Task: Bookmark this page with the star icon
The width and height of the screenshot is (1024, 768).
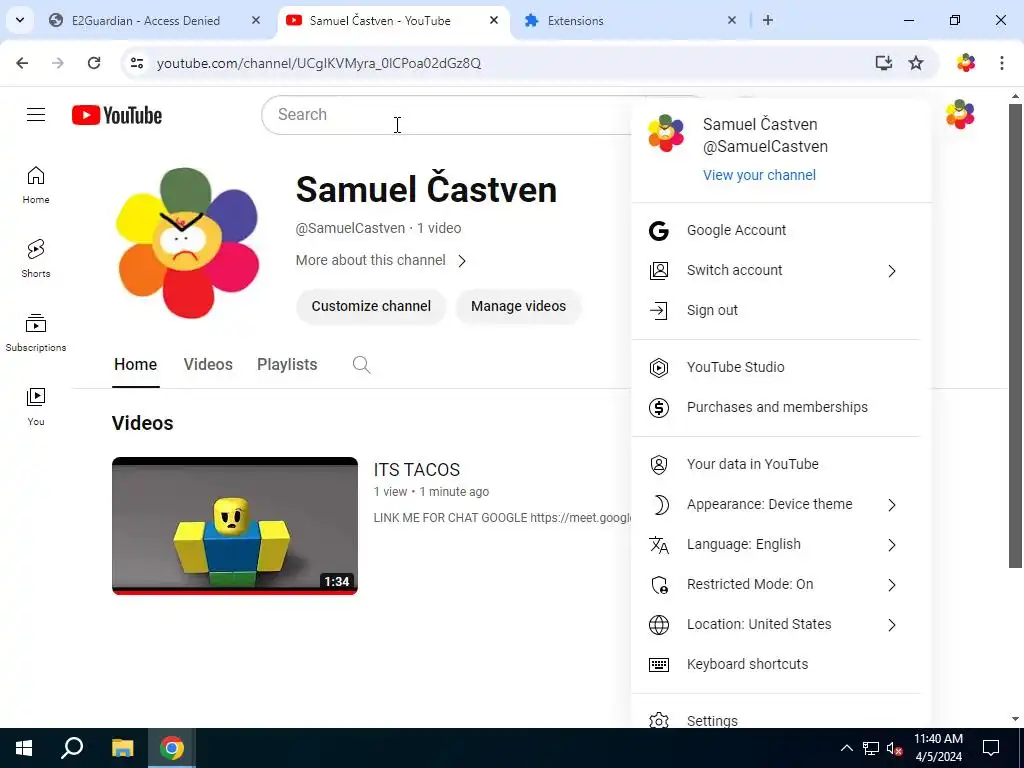Action: tap(916, 63)
